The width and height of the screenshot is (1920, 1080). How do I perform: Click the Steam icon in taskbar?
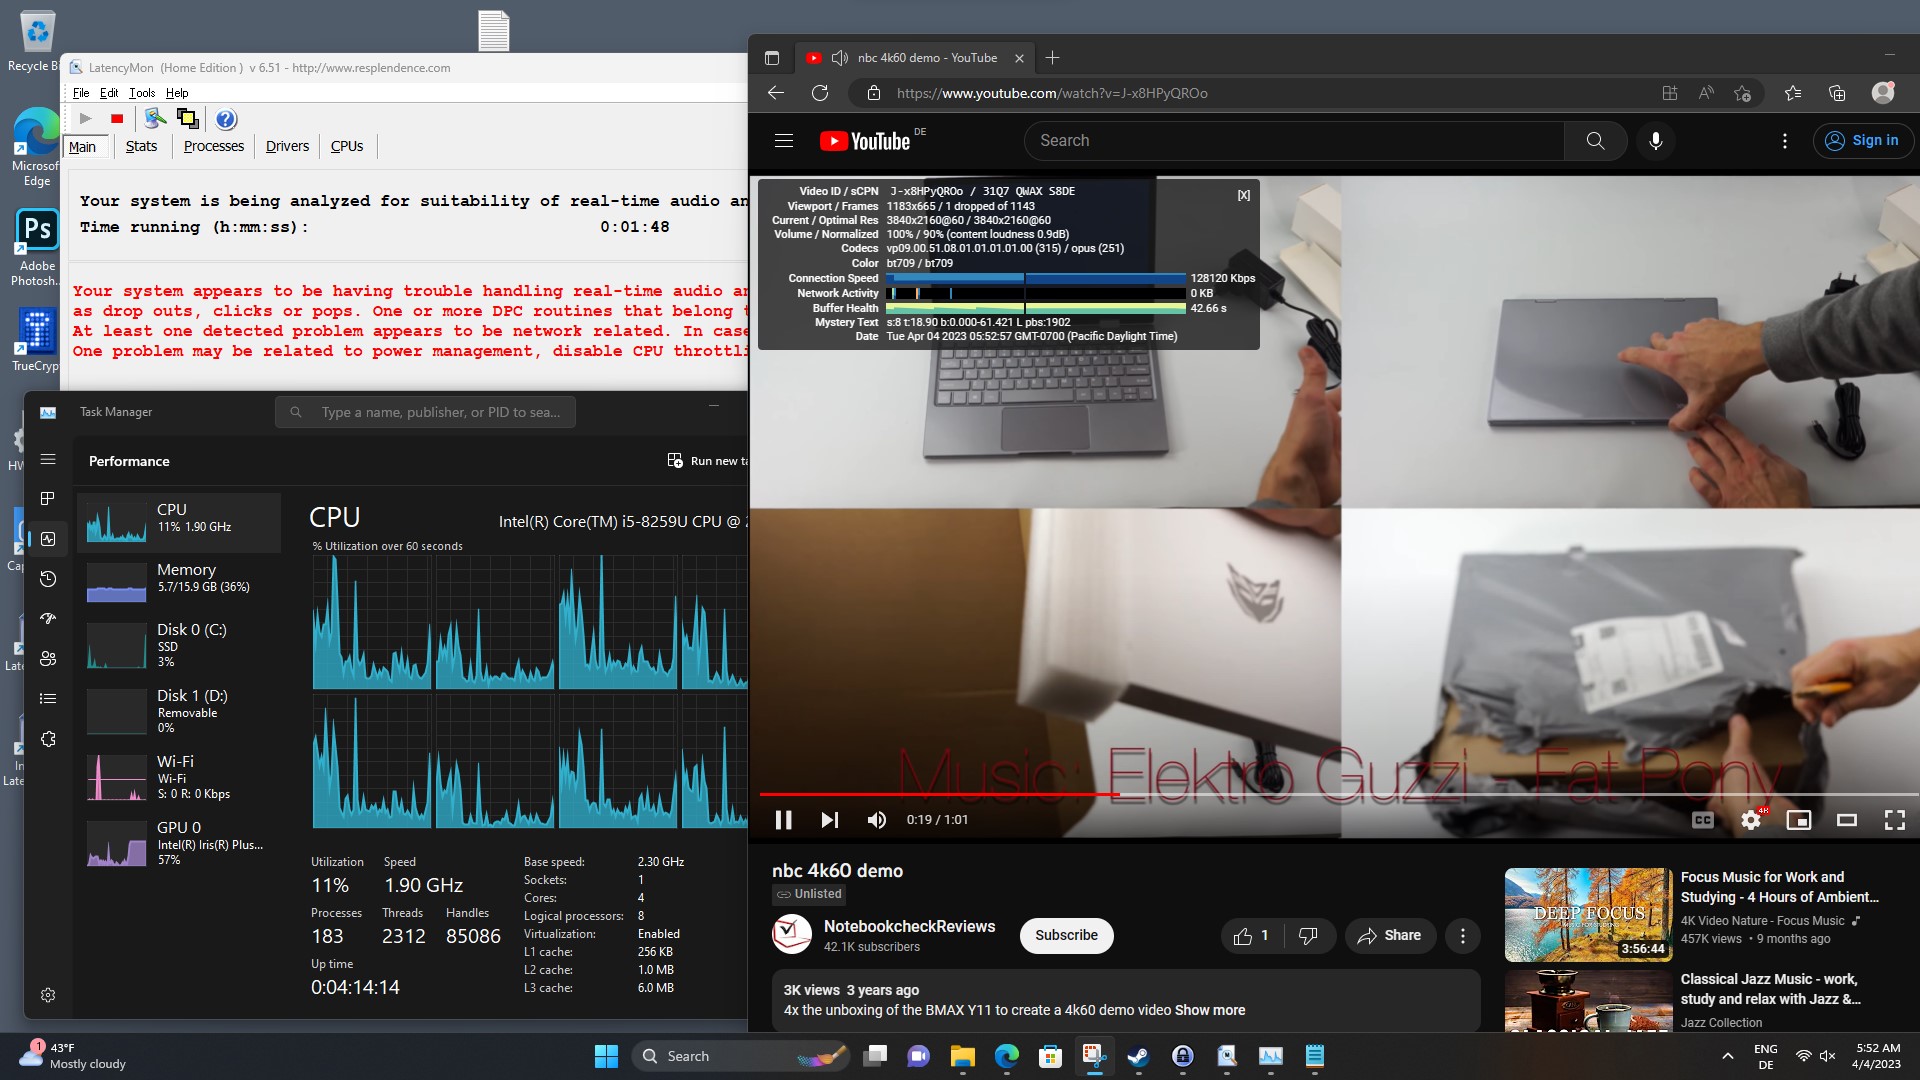pos(1138,1056)
